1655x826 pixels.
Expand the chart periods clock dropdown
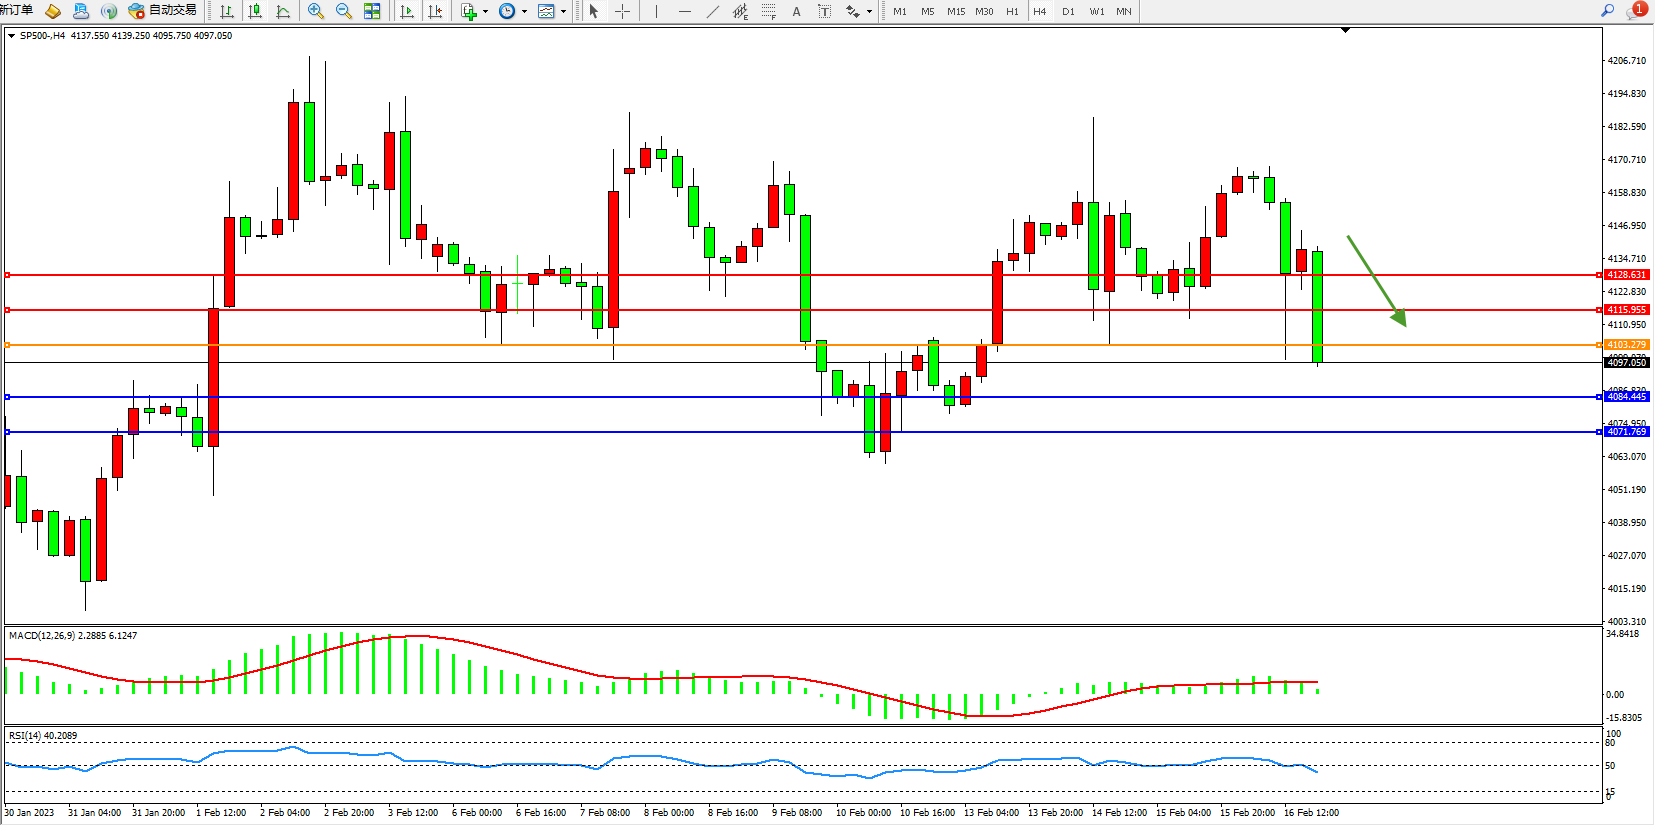[524, 12]
